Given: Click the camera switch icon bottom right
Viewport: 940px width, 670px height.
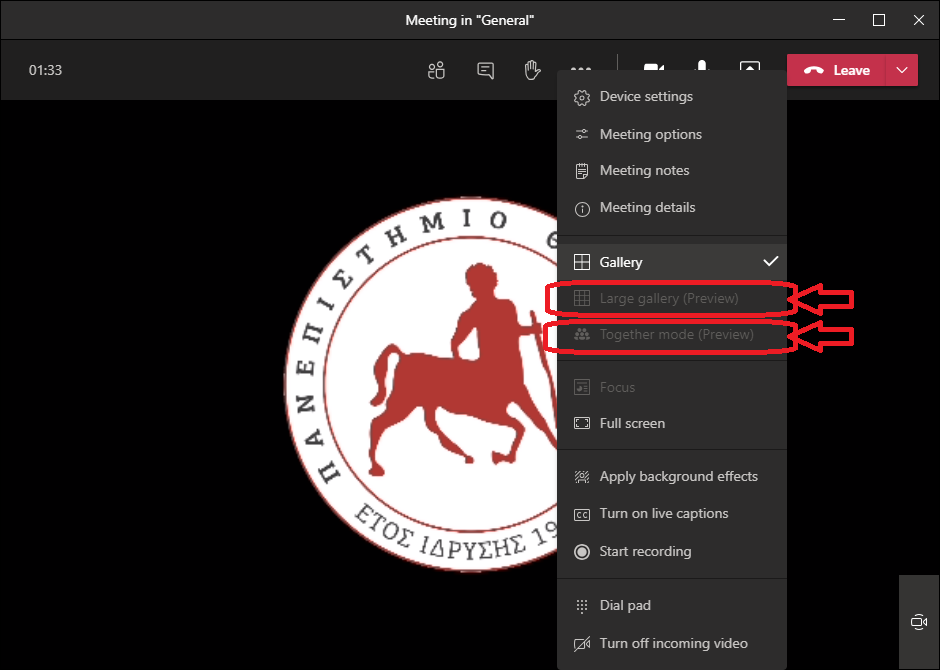Looking at the screenshot, I should (919, 622).
